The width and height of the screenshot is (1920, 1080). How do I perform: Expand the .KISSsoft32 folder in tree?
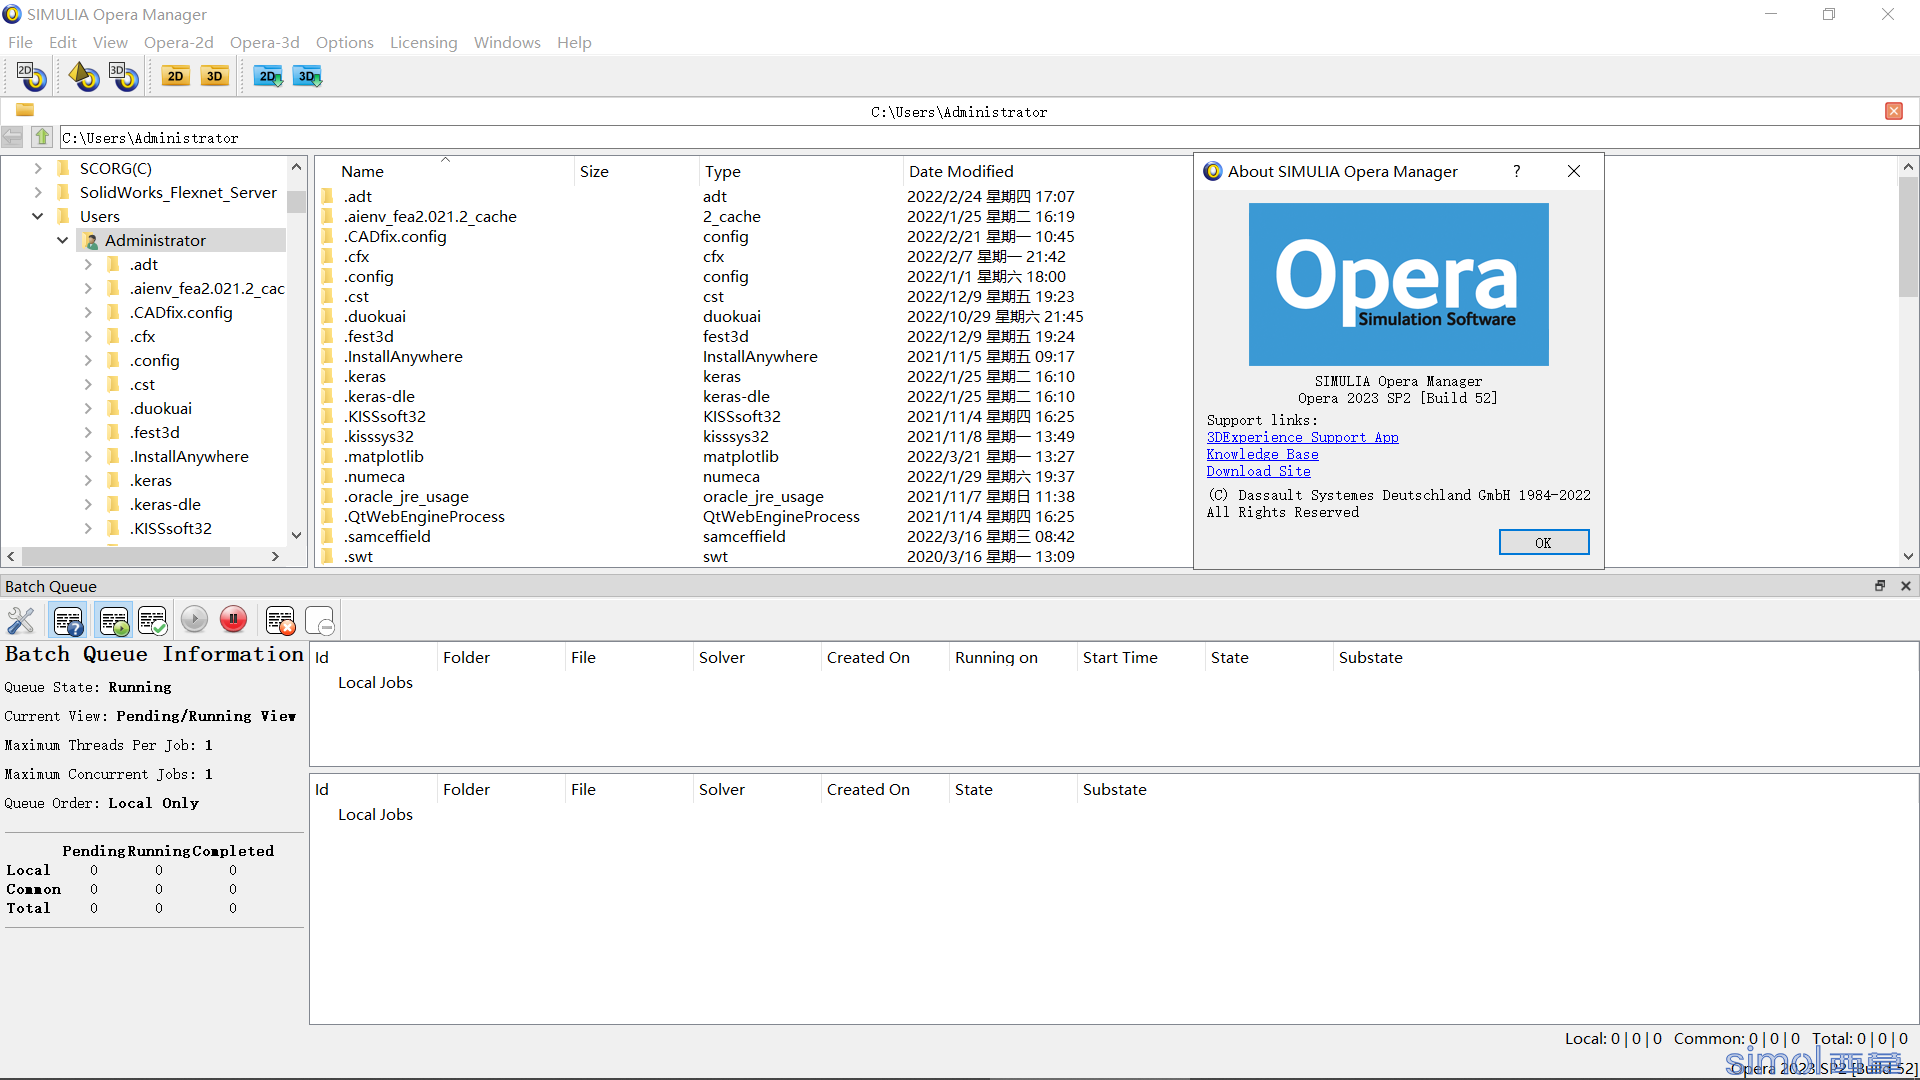click(88, 528)
